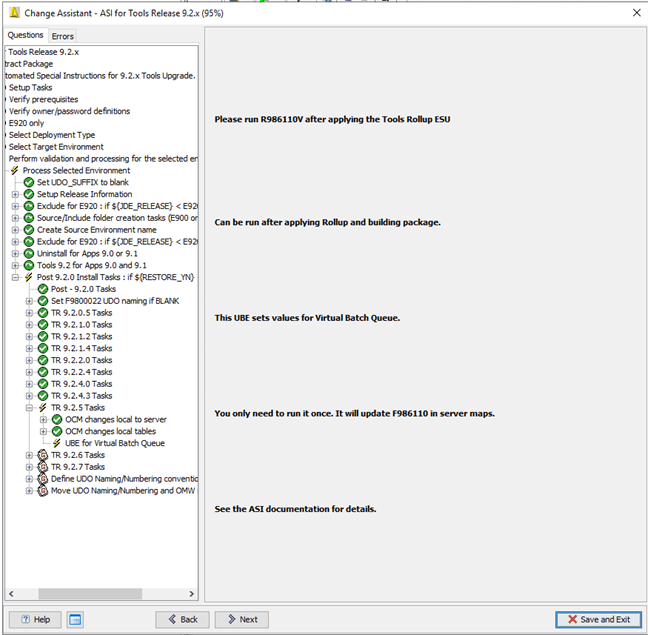648x635 pixels.
Task: Click green check icon for TR 9.2.1.2 Tasks
Action: pyautogui.click(x=43, y=336)
